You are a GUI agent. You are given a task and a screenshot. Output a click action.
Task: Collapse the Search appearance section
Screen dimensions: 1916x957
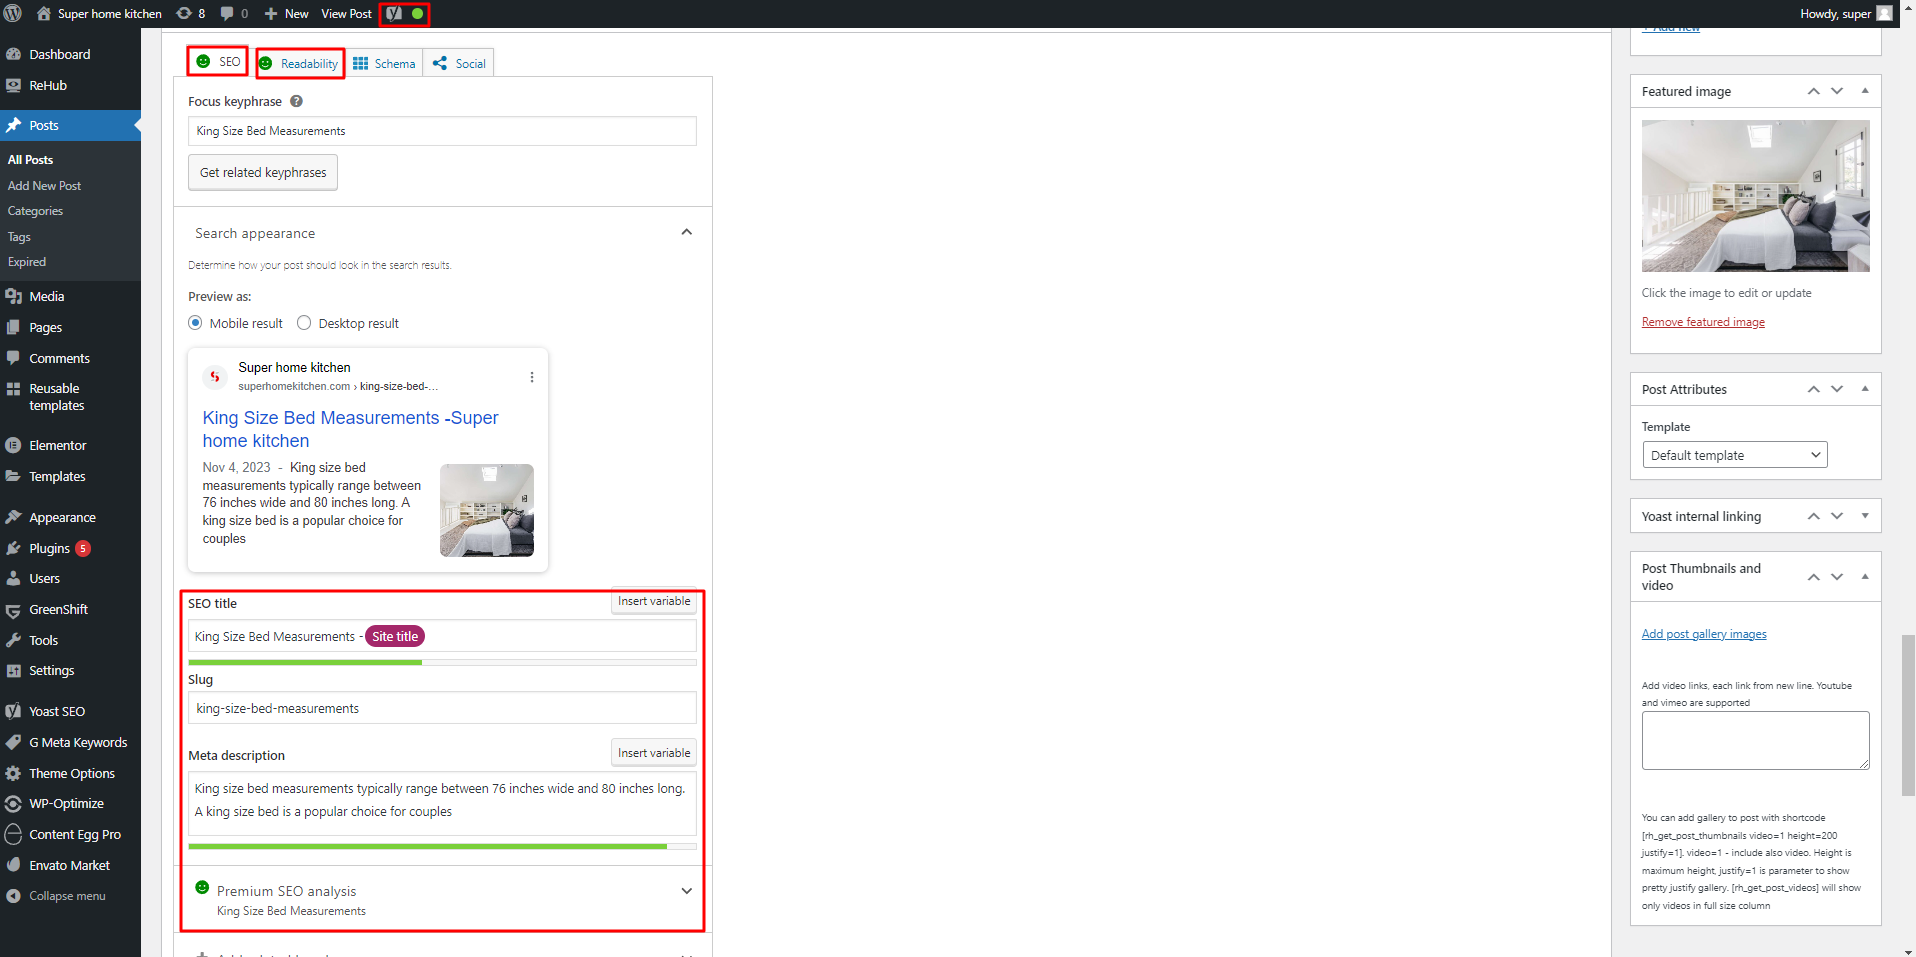(686, 231)
